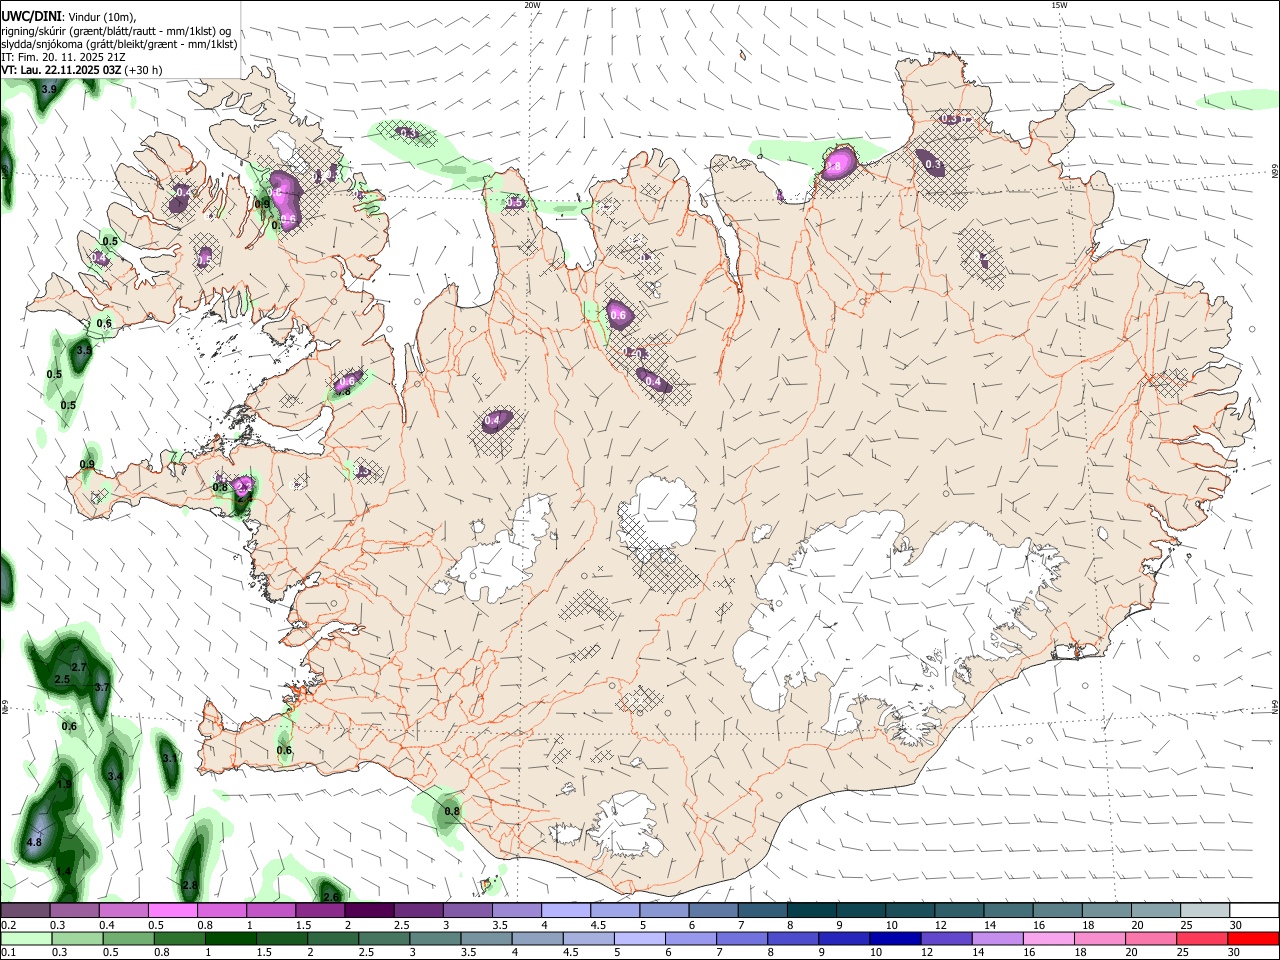Select the '1.4' rain value on the map
The image size is (1280, 960).
[64, 872]
